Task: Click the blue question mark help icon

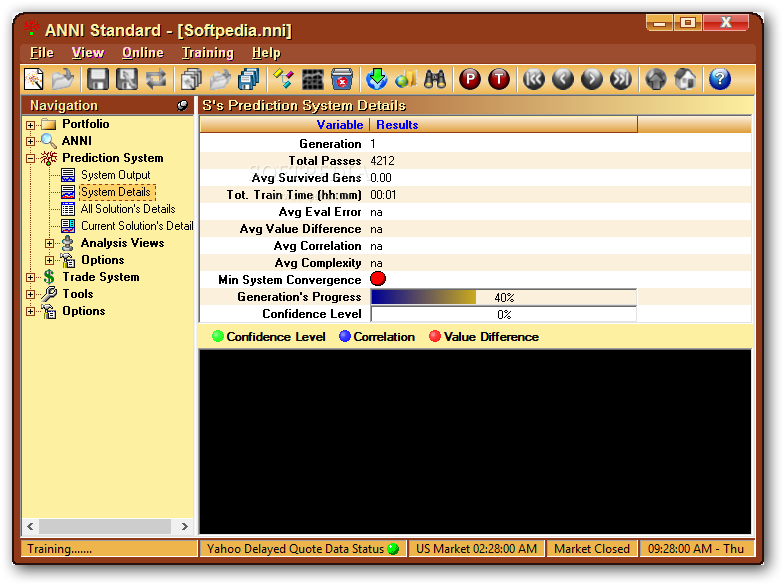Action: (720, 79)
